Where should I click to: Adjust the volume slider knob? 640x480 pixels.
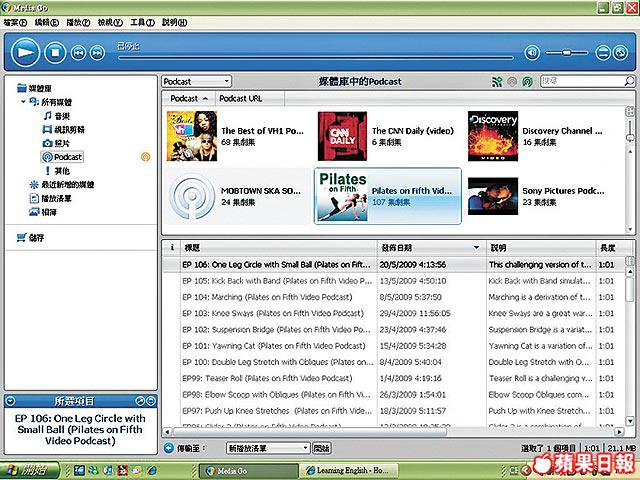click(x=567, y=53)
